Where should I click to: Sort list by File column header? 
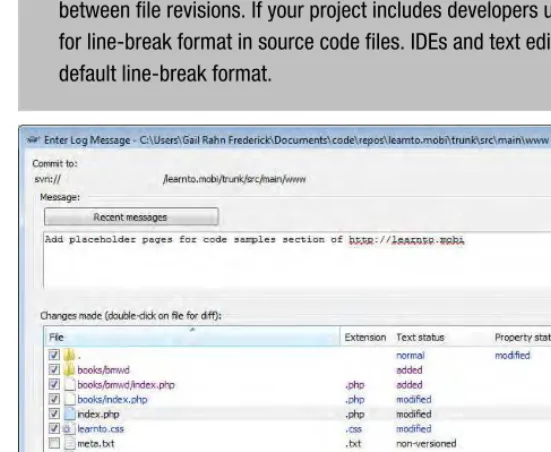coord(192,337)
